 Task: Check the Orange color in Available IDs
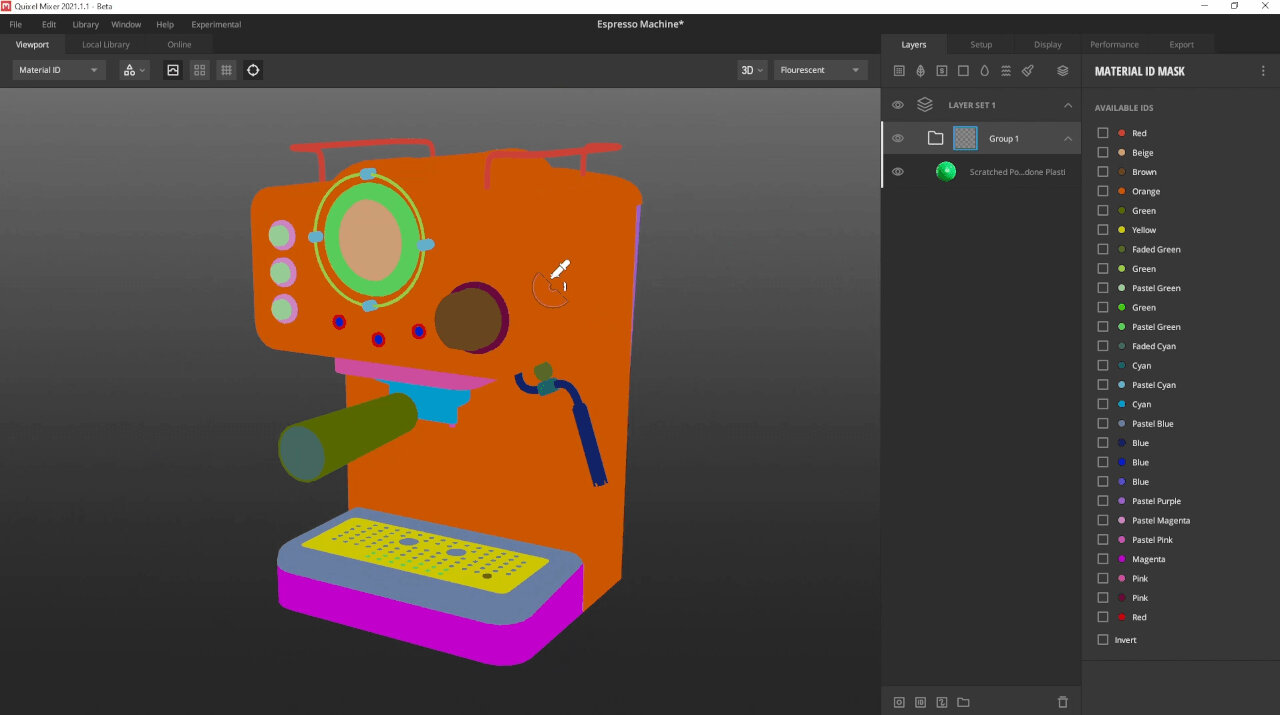tap(1101, 191)
